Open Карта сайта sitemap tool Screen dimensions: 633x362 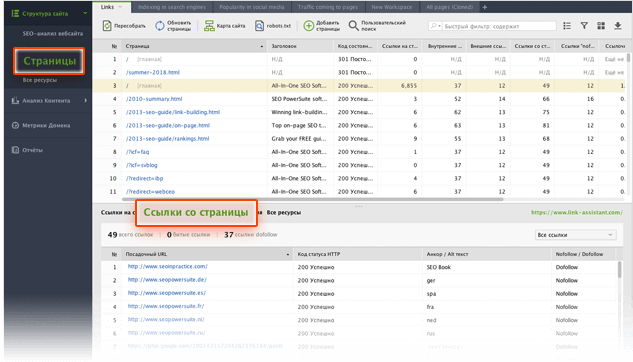tap(209, 26)
